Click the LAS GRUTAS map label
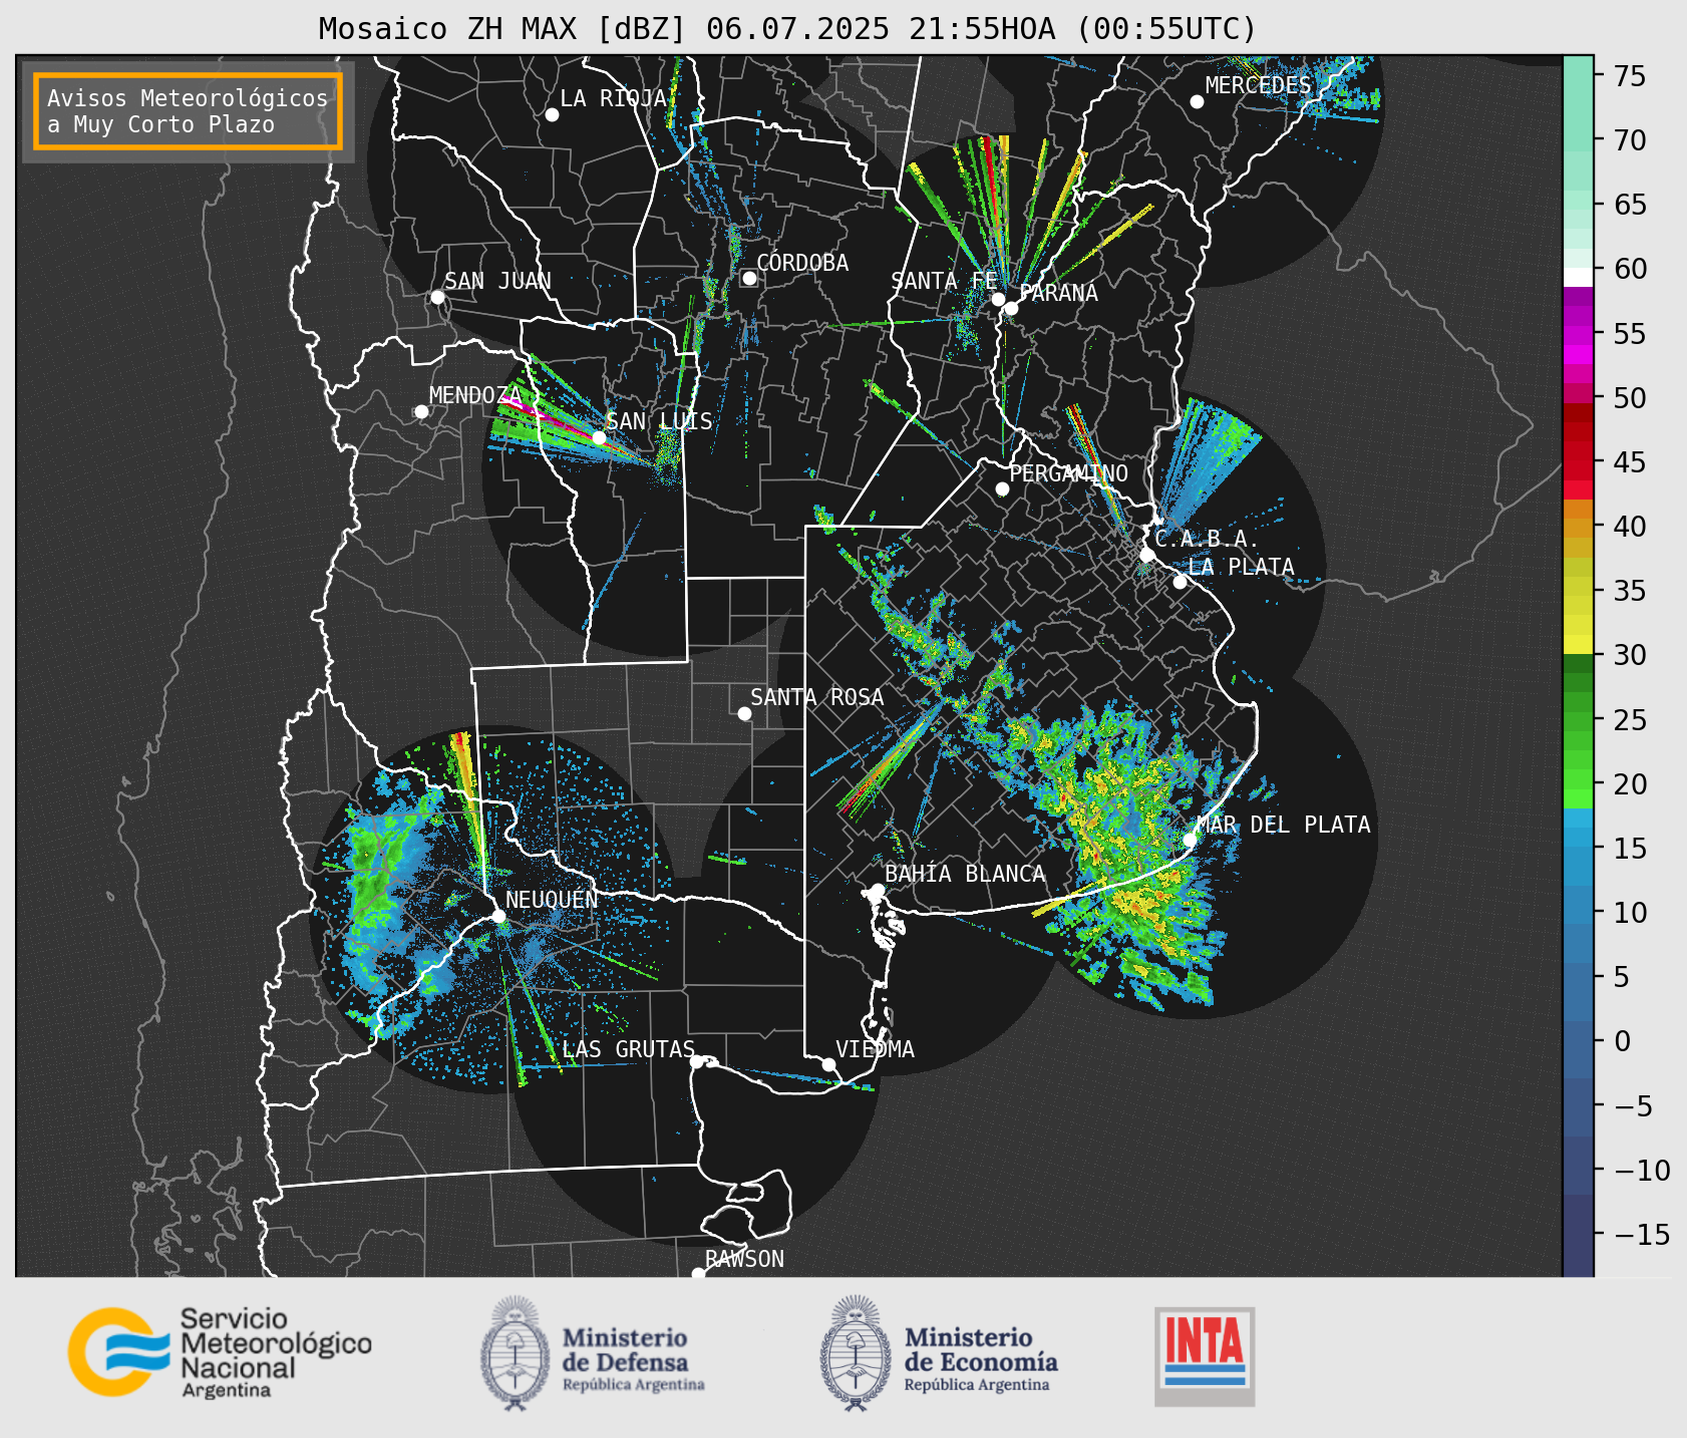1687x1438 pixels. pyautogui.click(x=628, y=1049)
